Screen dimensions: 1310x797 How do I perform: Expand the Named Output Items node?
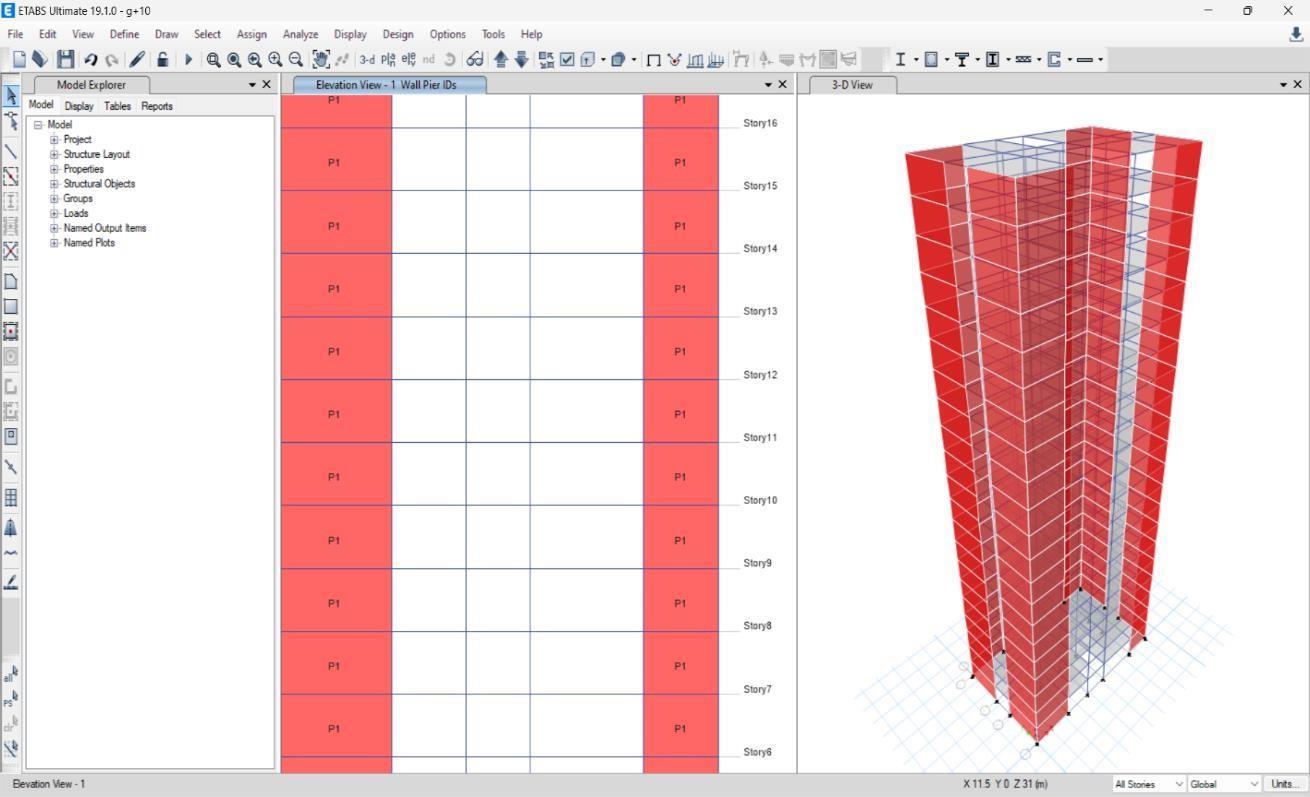pyautogui.click(x=55, y=228)
